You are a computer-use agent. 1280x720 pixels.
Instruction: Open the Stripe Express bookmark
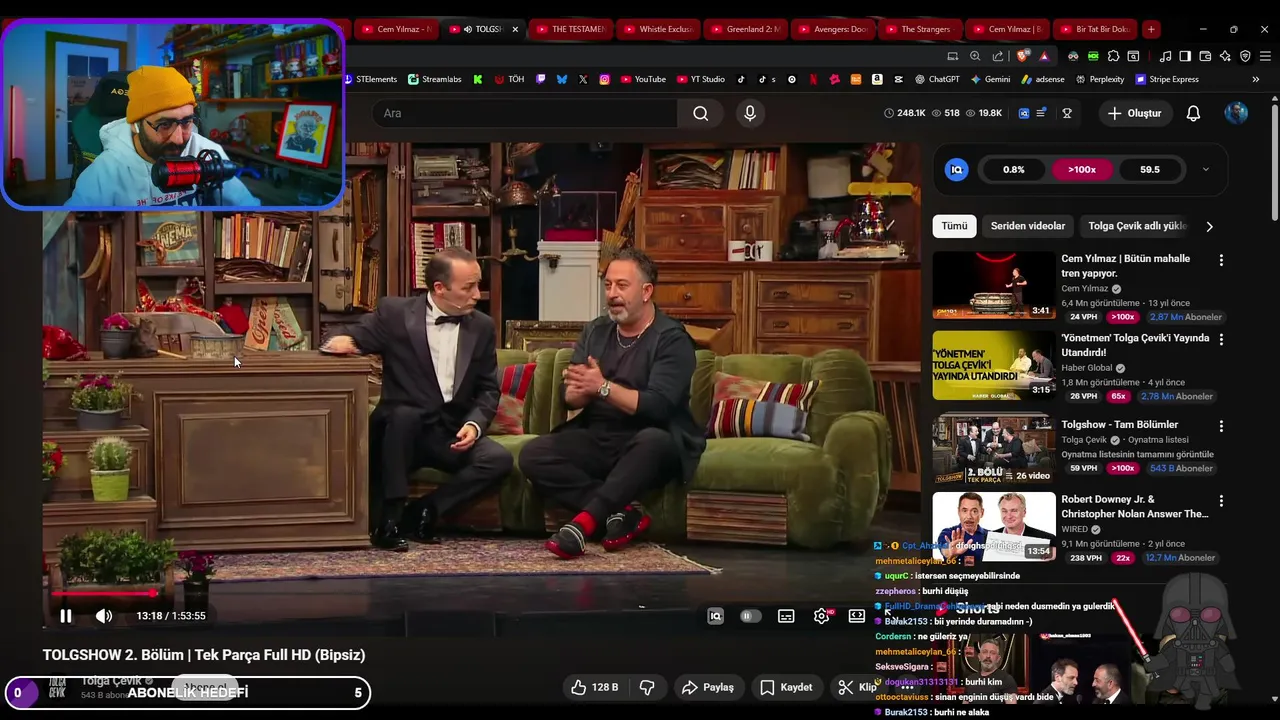1167,79
